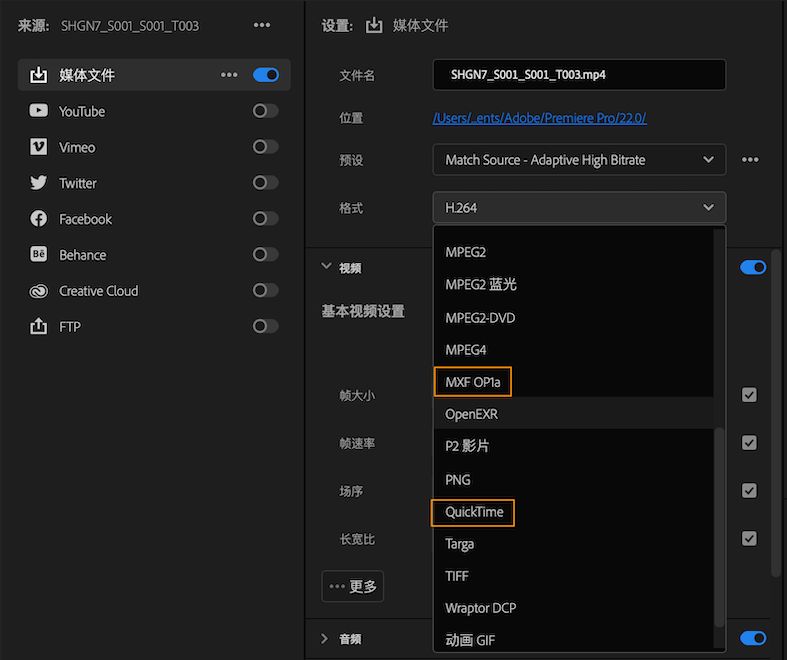Click the Facebook logo icon

click(x=39, y=219)
